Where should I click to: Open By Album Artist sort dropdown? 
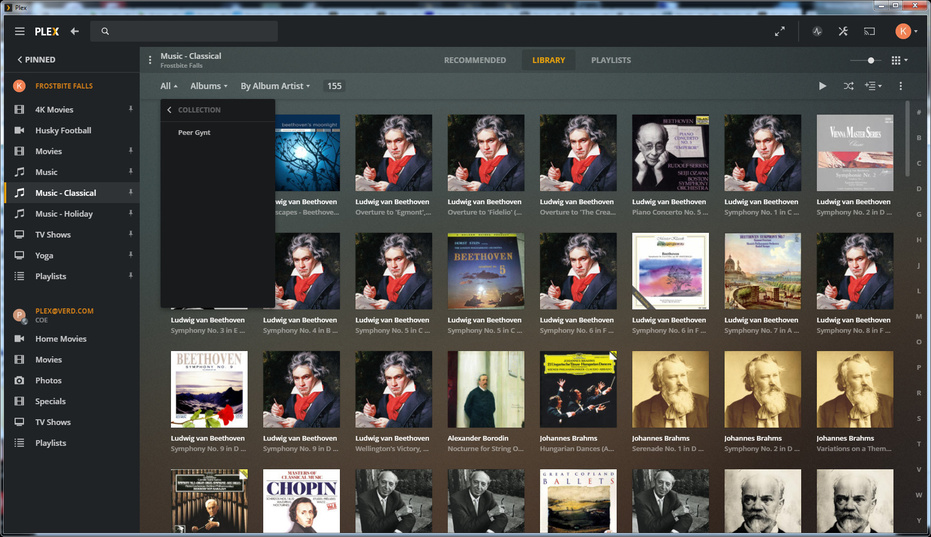point(275,86)
